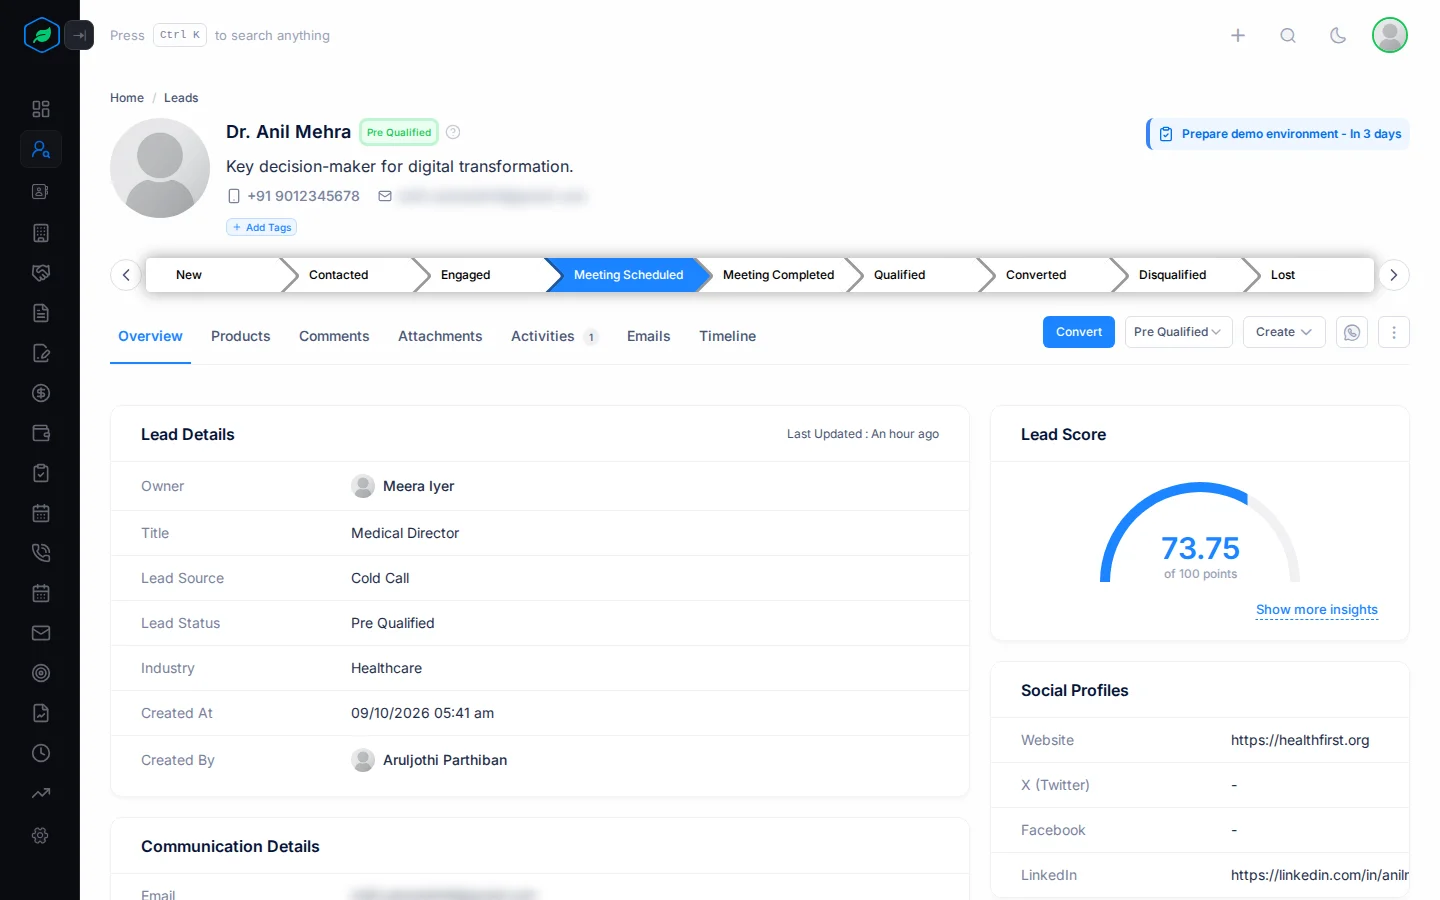Open the Timeline tab

click(727, 336)
